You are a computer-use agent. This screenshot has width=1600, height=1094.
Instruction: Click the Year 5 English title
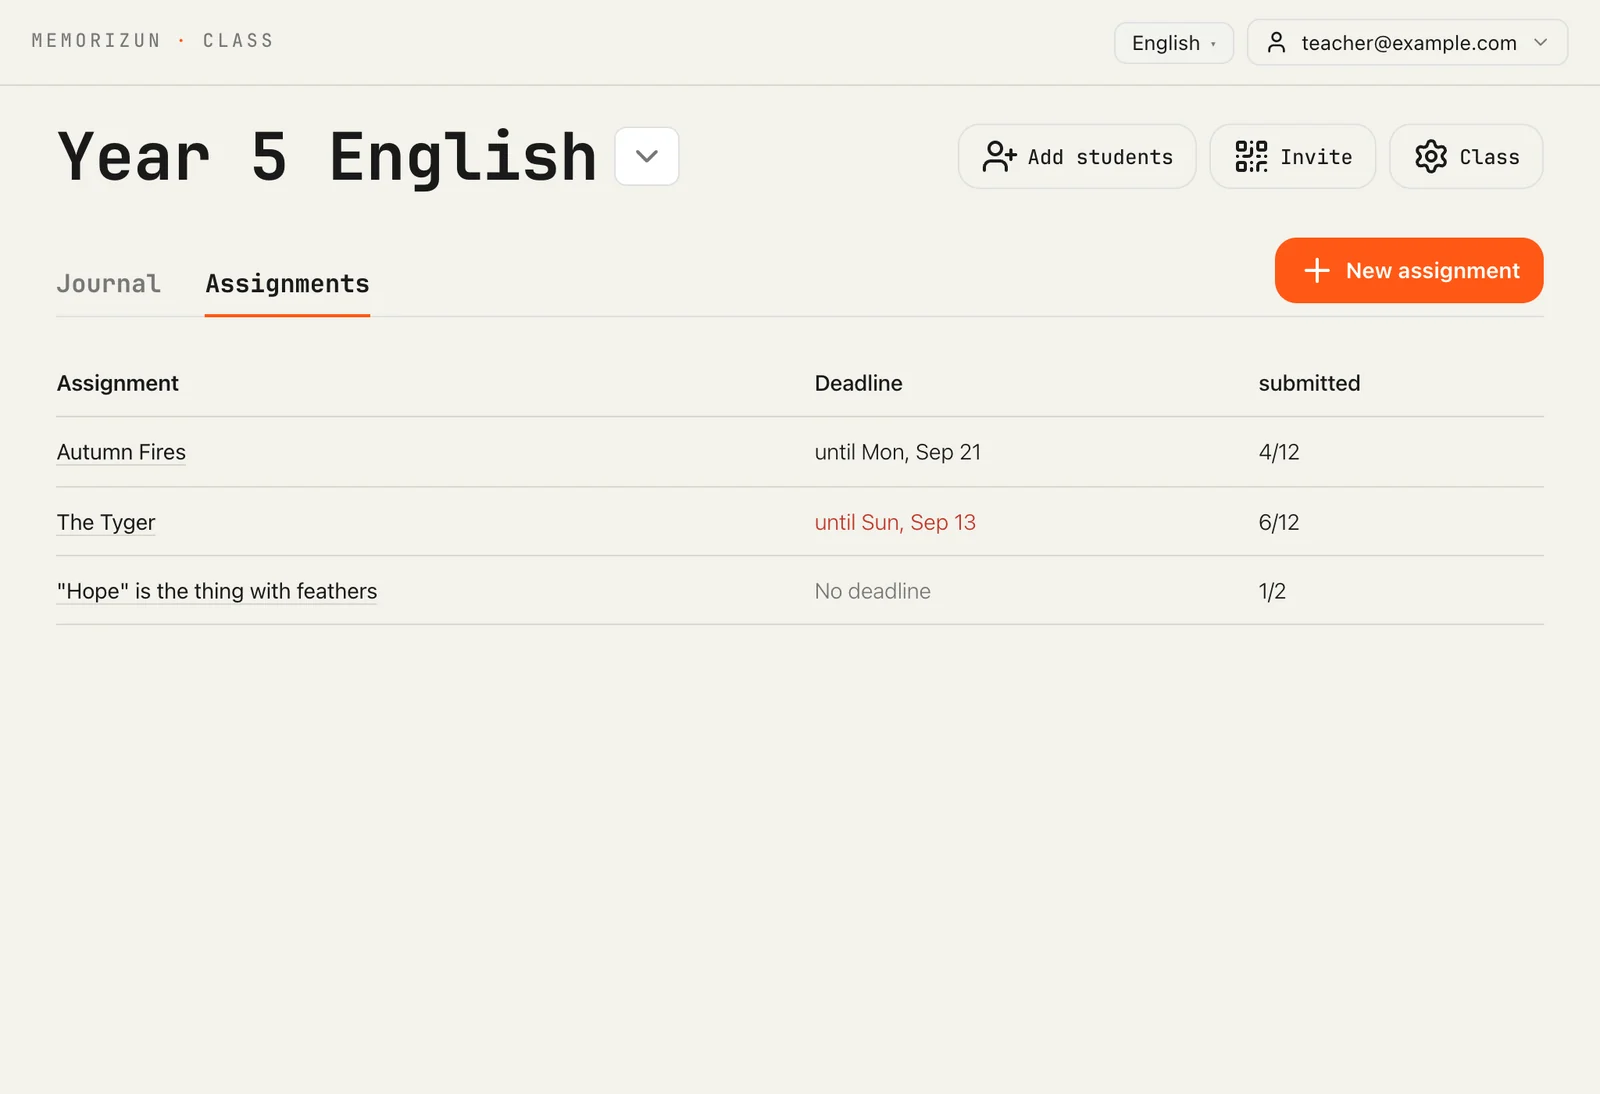tap(327, 157)
